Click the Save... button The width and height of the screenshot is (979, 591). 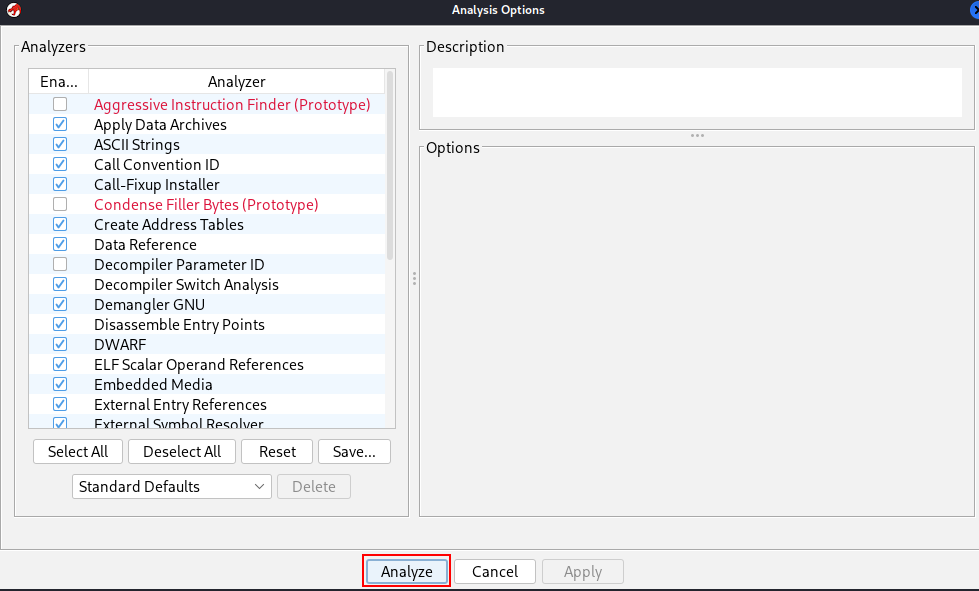coord(354,451)
